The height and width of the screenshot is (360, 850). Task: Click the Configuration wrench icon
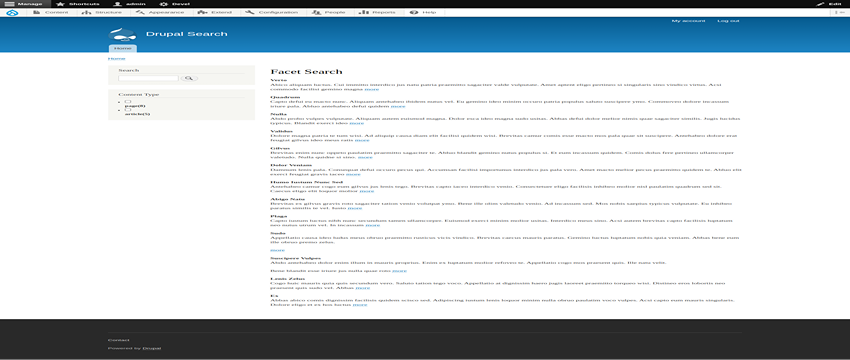tap(250, 12)
